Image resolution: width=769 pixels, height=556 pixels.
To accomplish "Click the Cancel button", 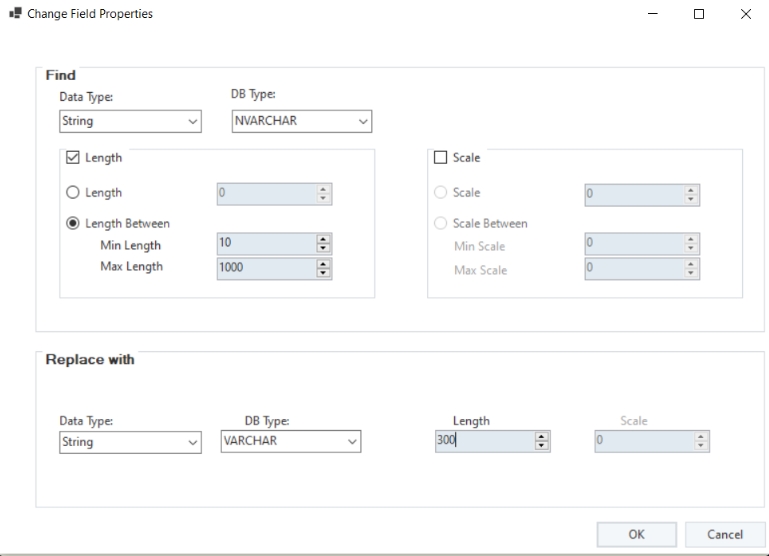I will click(724, 535).
